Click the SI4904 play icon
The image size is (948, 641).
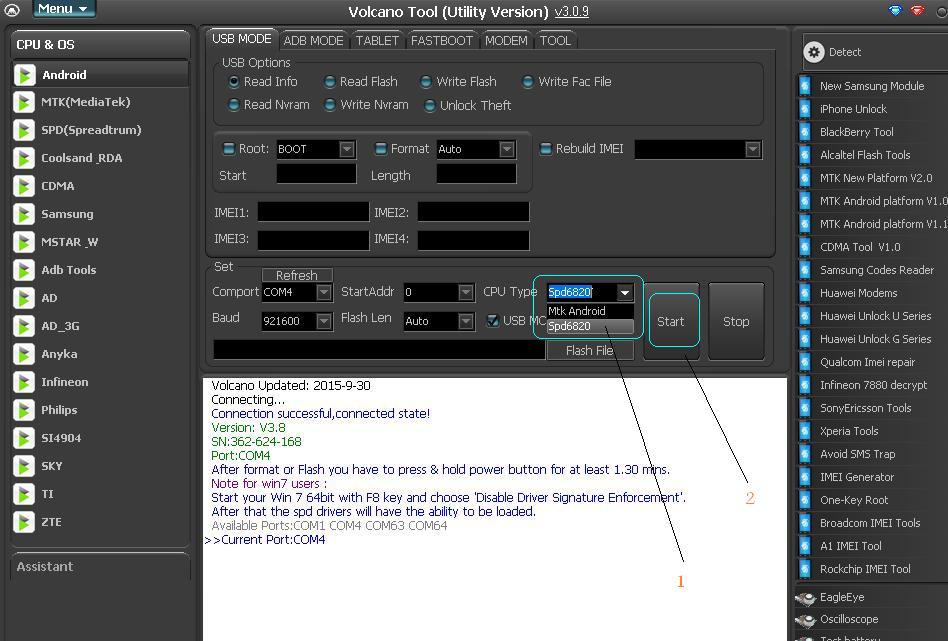tap(24, 438)
